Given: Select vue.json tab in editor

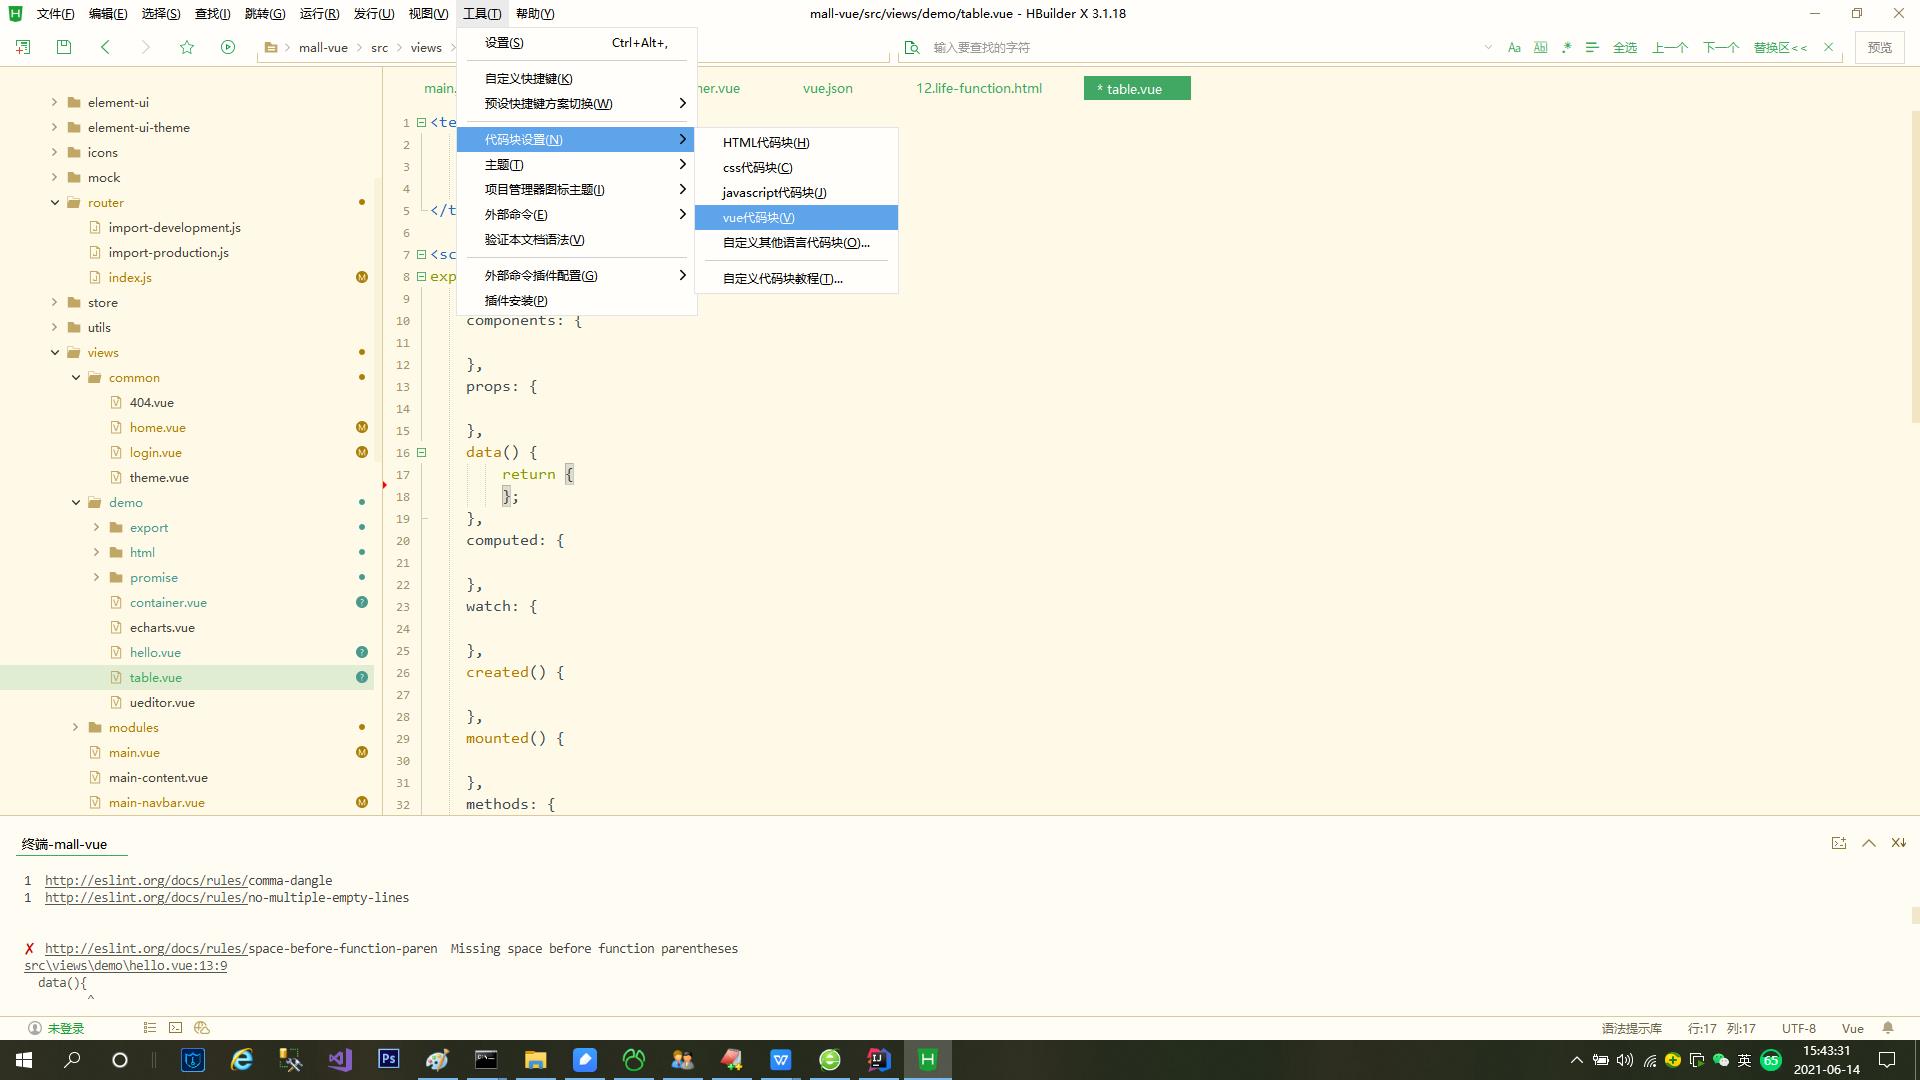Looking at the screenshot, I should click(x=828, y=88).
